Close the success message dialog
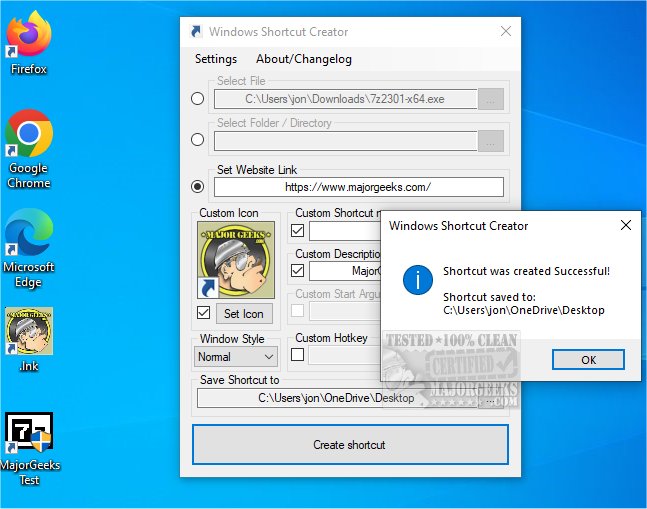Viewport: 647px width, 509px height. [x=626, y=225]
